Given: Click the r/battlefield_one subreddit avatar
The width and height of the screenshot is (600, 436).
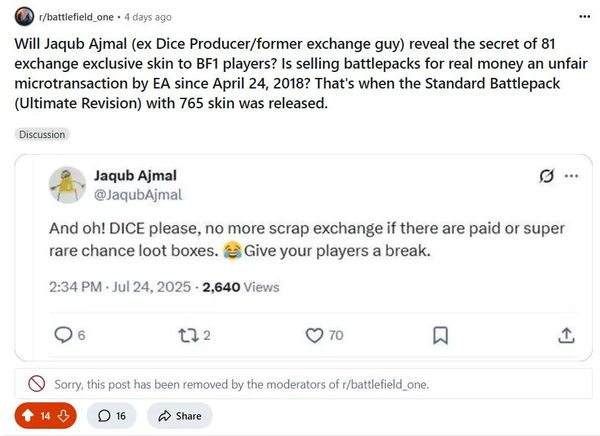Looking at the screenshot, I should 22,17.
